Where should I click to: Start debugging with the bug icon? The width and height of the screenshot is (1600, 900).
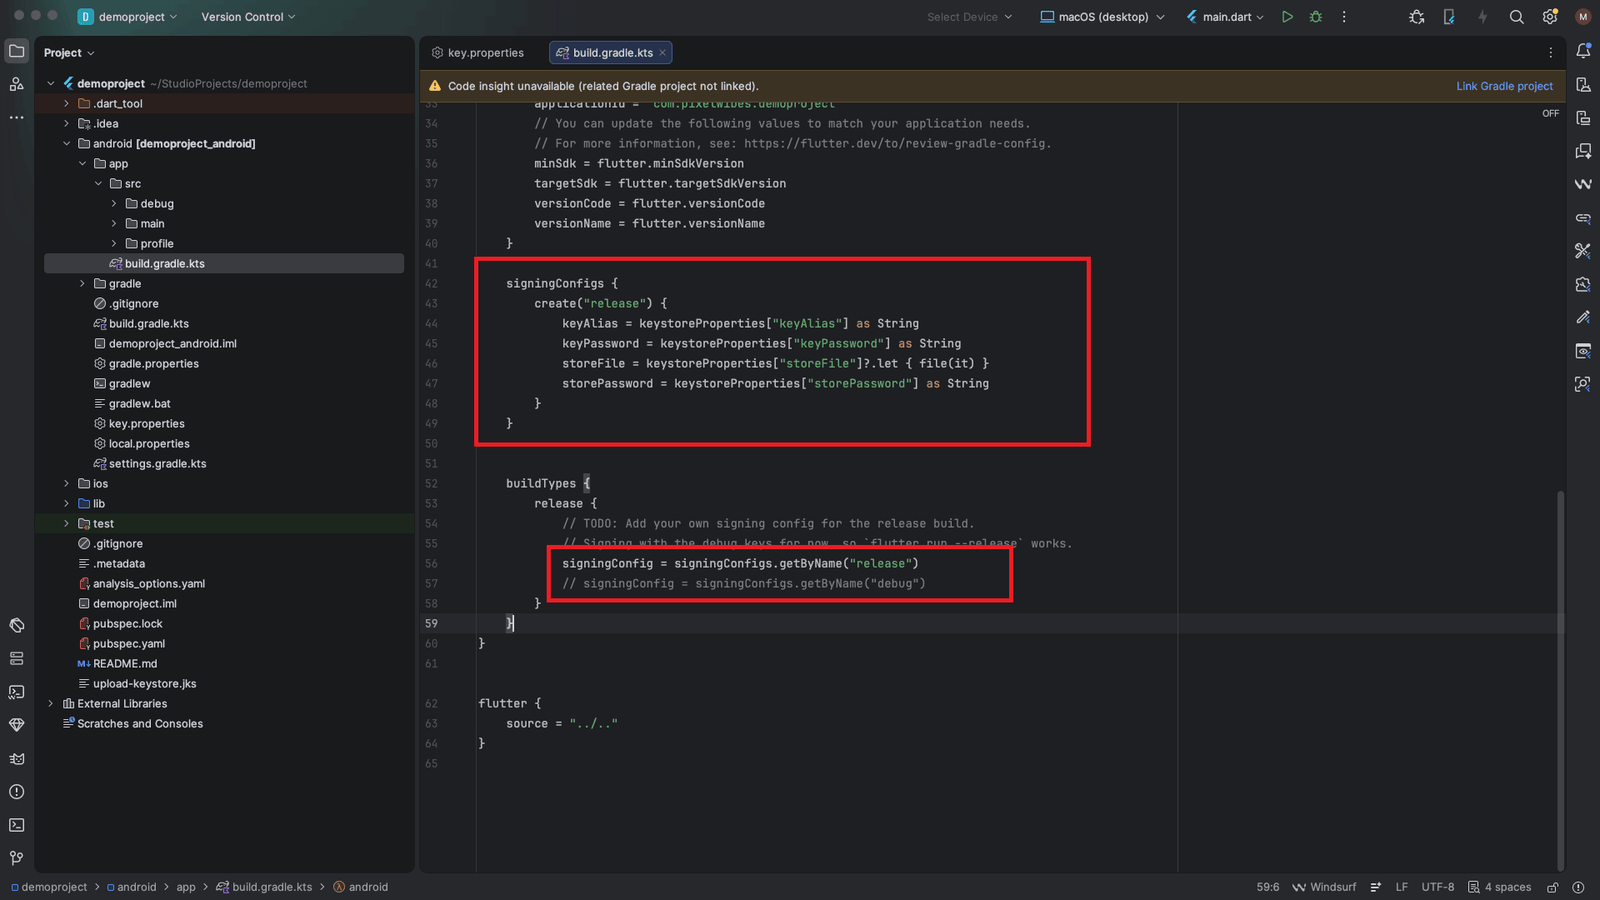[x=1316, y=17]
